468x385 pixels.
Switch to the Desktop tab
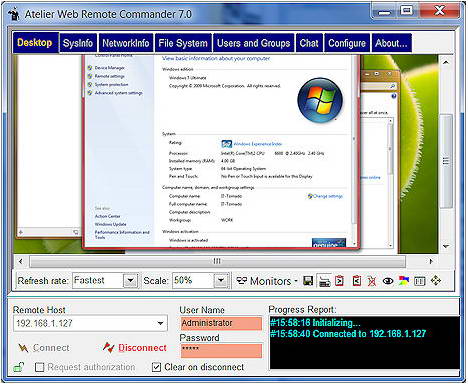pos(35,43)
